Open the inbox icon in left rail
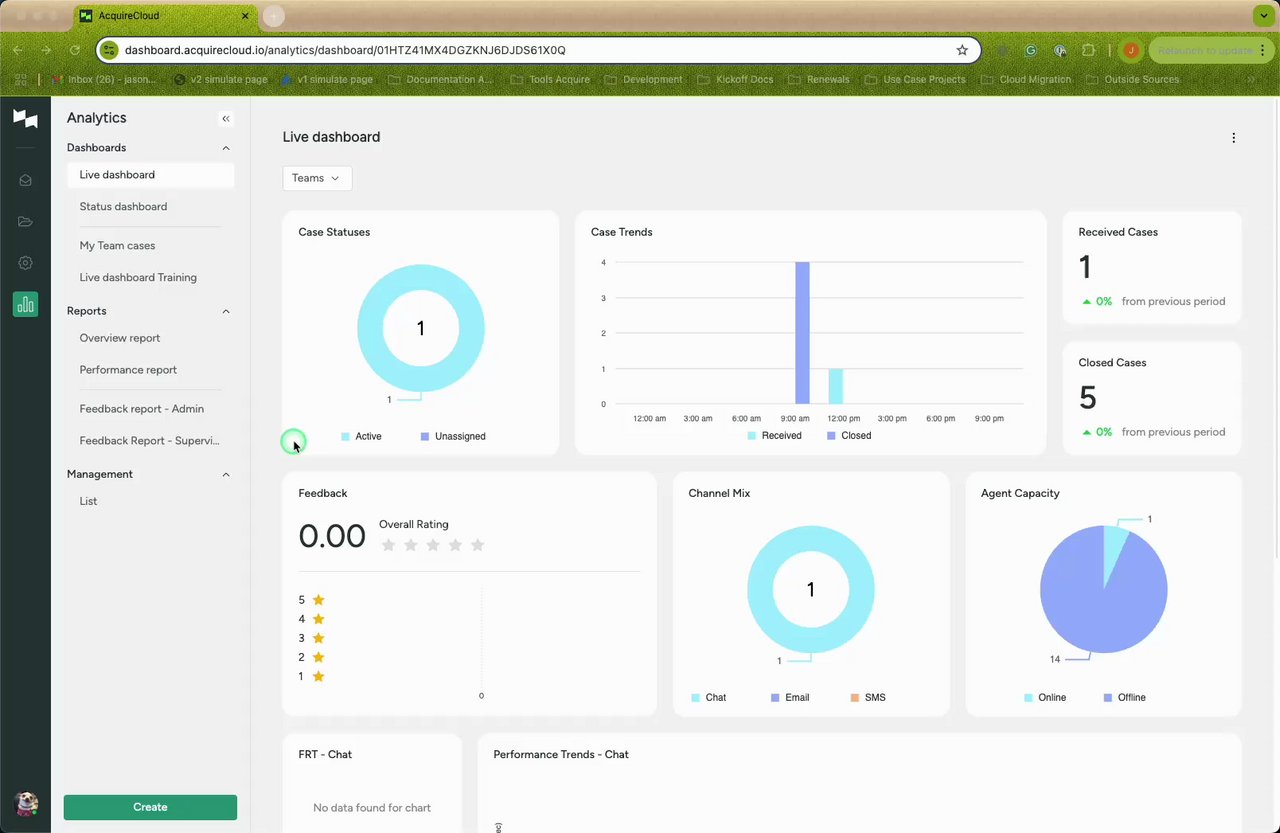Viewport: 1280px width, 833px height. [25, 180]
